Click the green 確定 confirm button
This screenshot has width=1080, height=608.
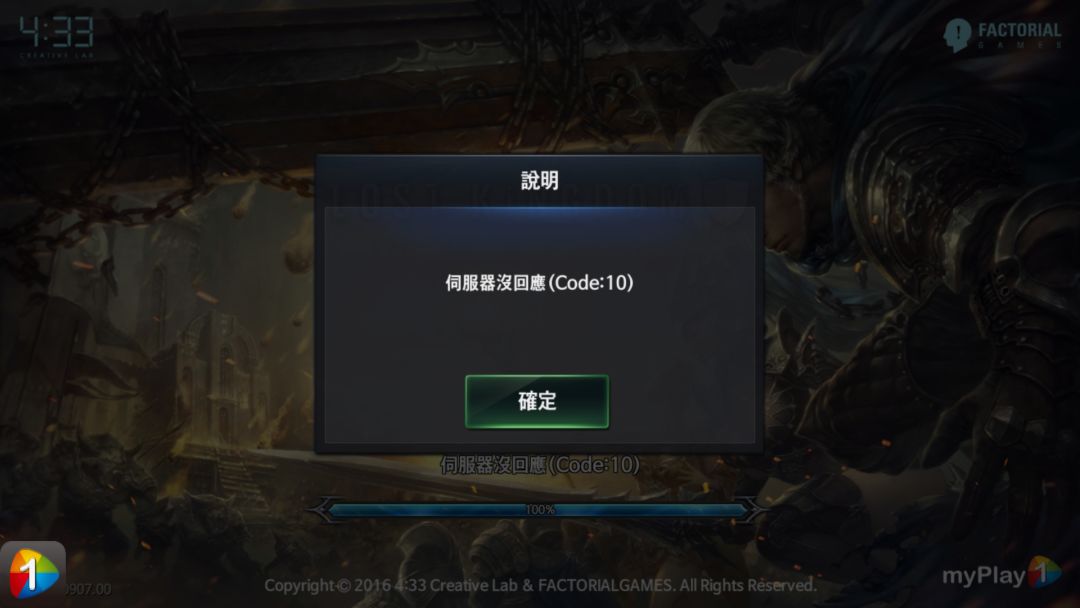point(537,401)
